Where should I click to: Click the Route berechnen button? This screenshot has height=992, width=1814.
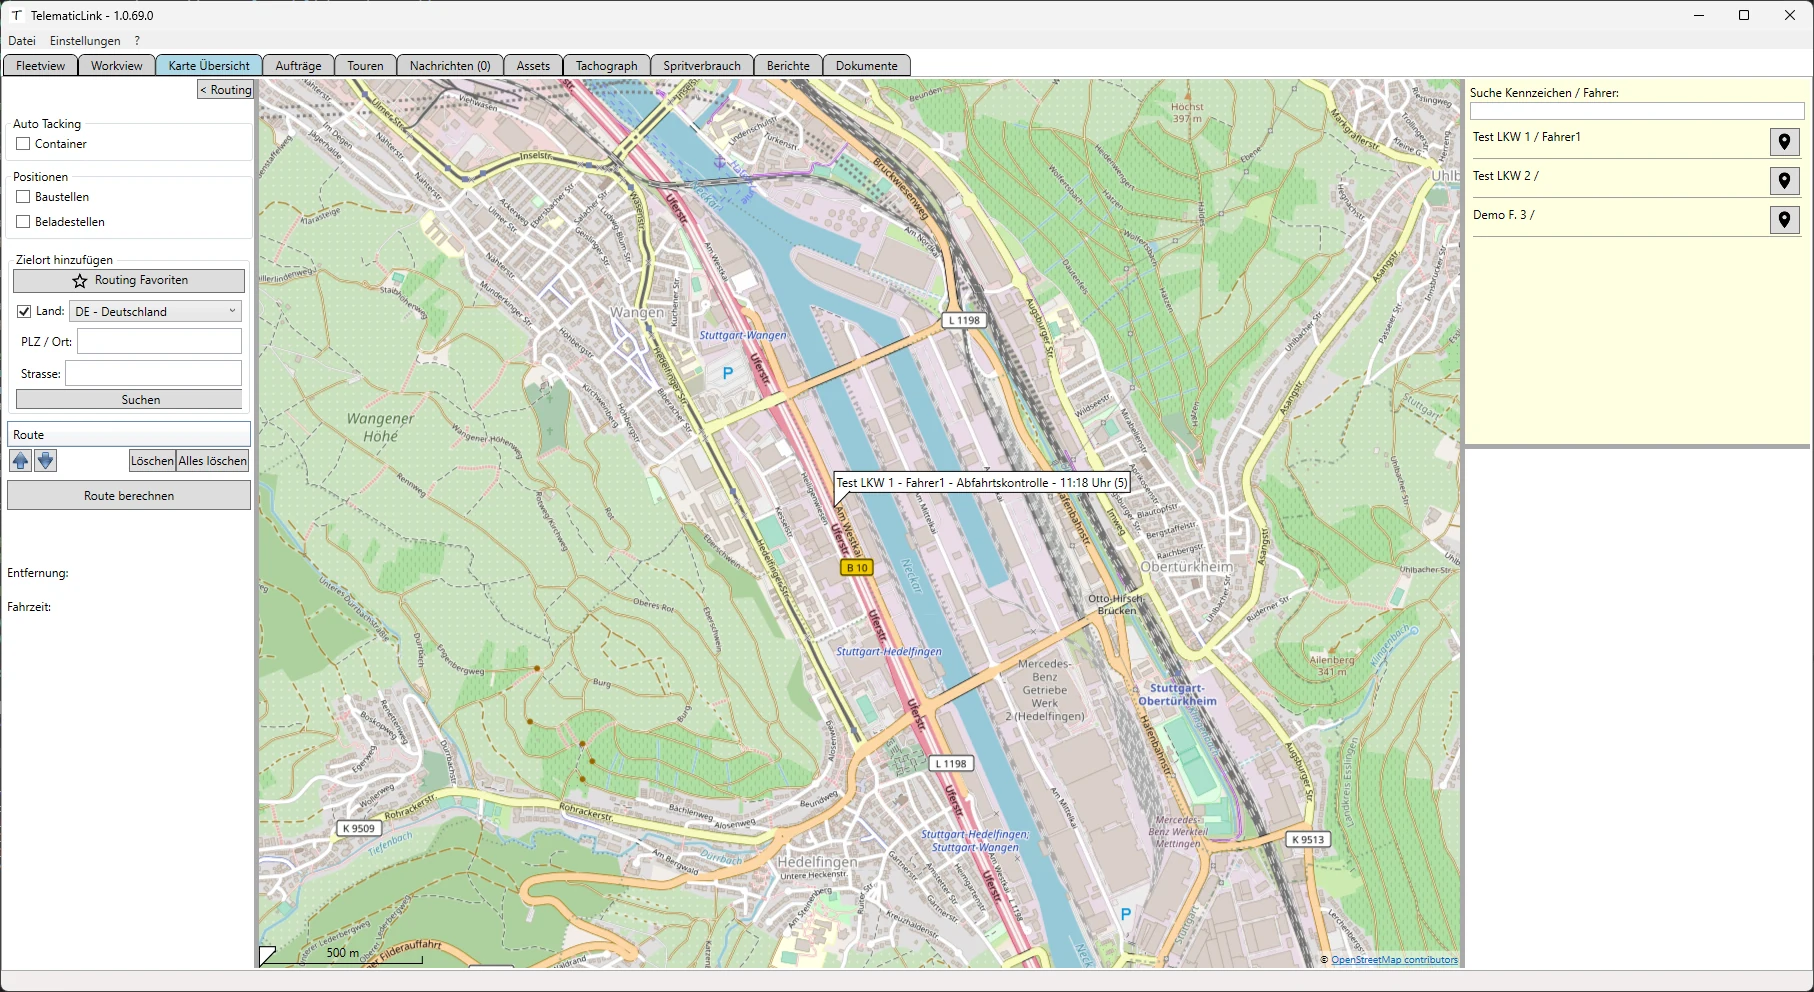coord(129,496)
